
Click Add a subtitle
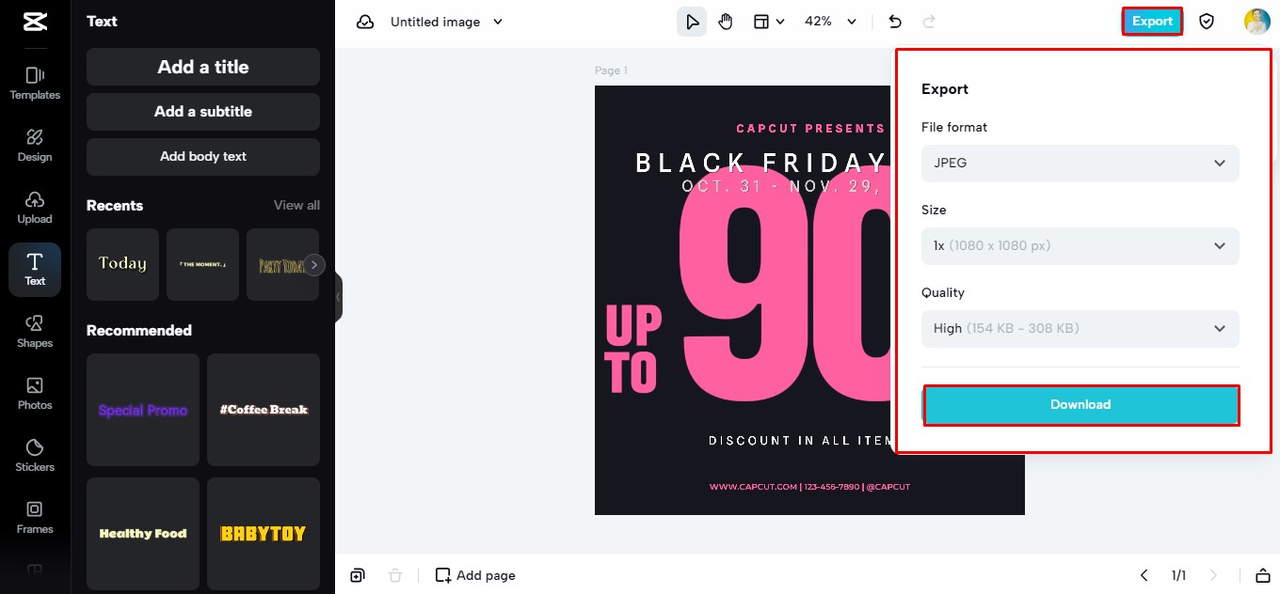(x=203, y=112)
